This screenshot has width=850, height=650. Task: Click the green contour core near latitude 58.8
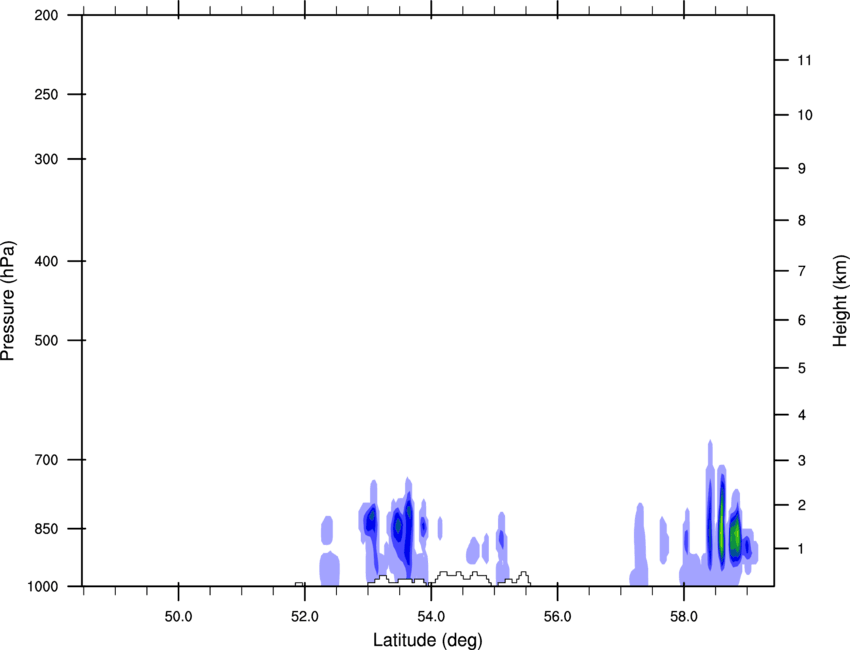[735, 537]
